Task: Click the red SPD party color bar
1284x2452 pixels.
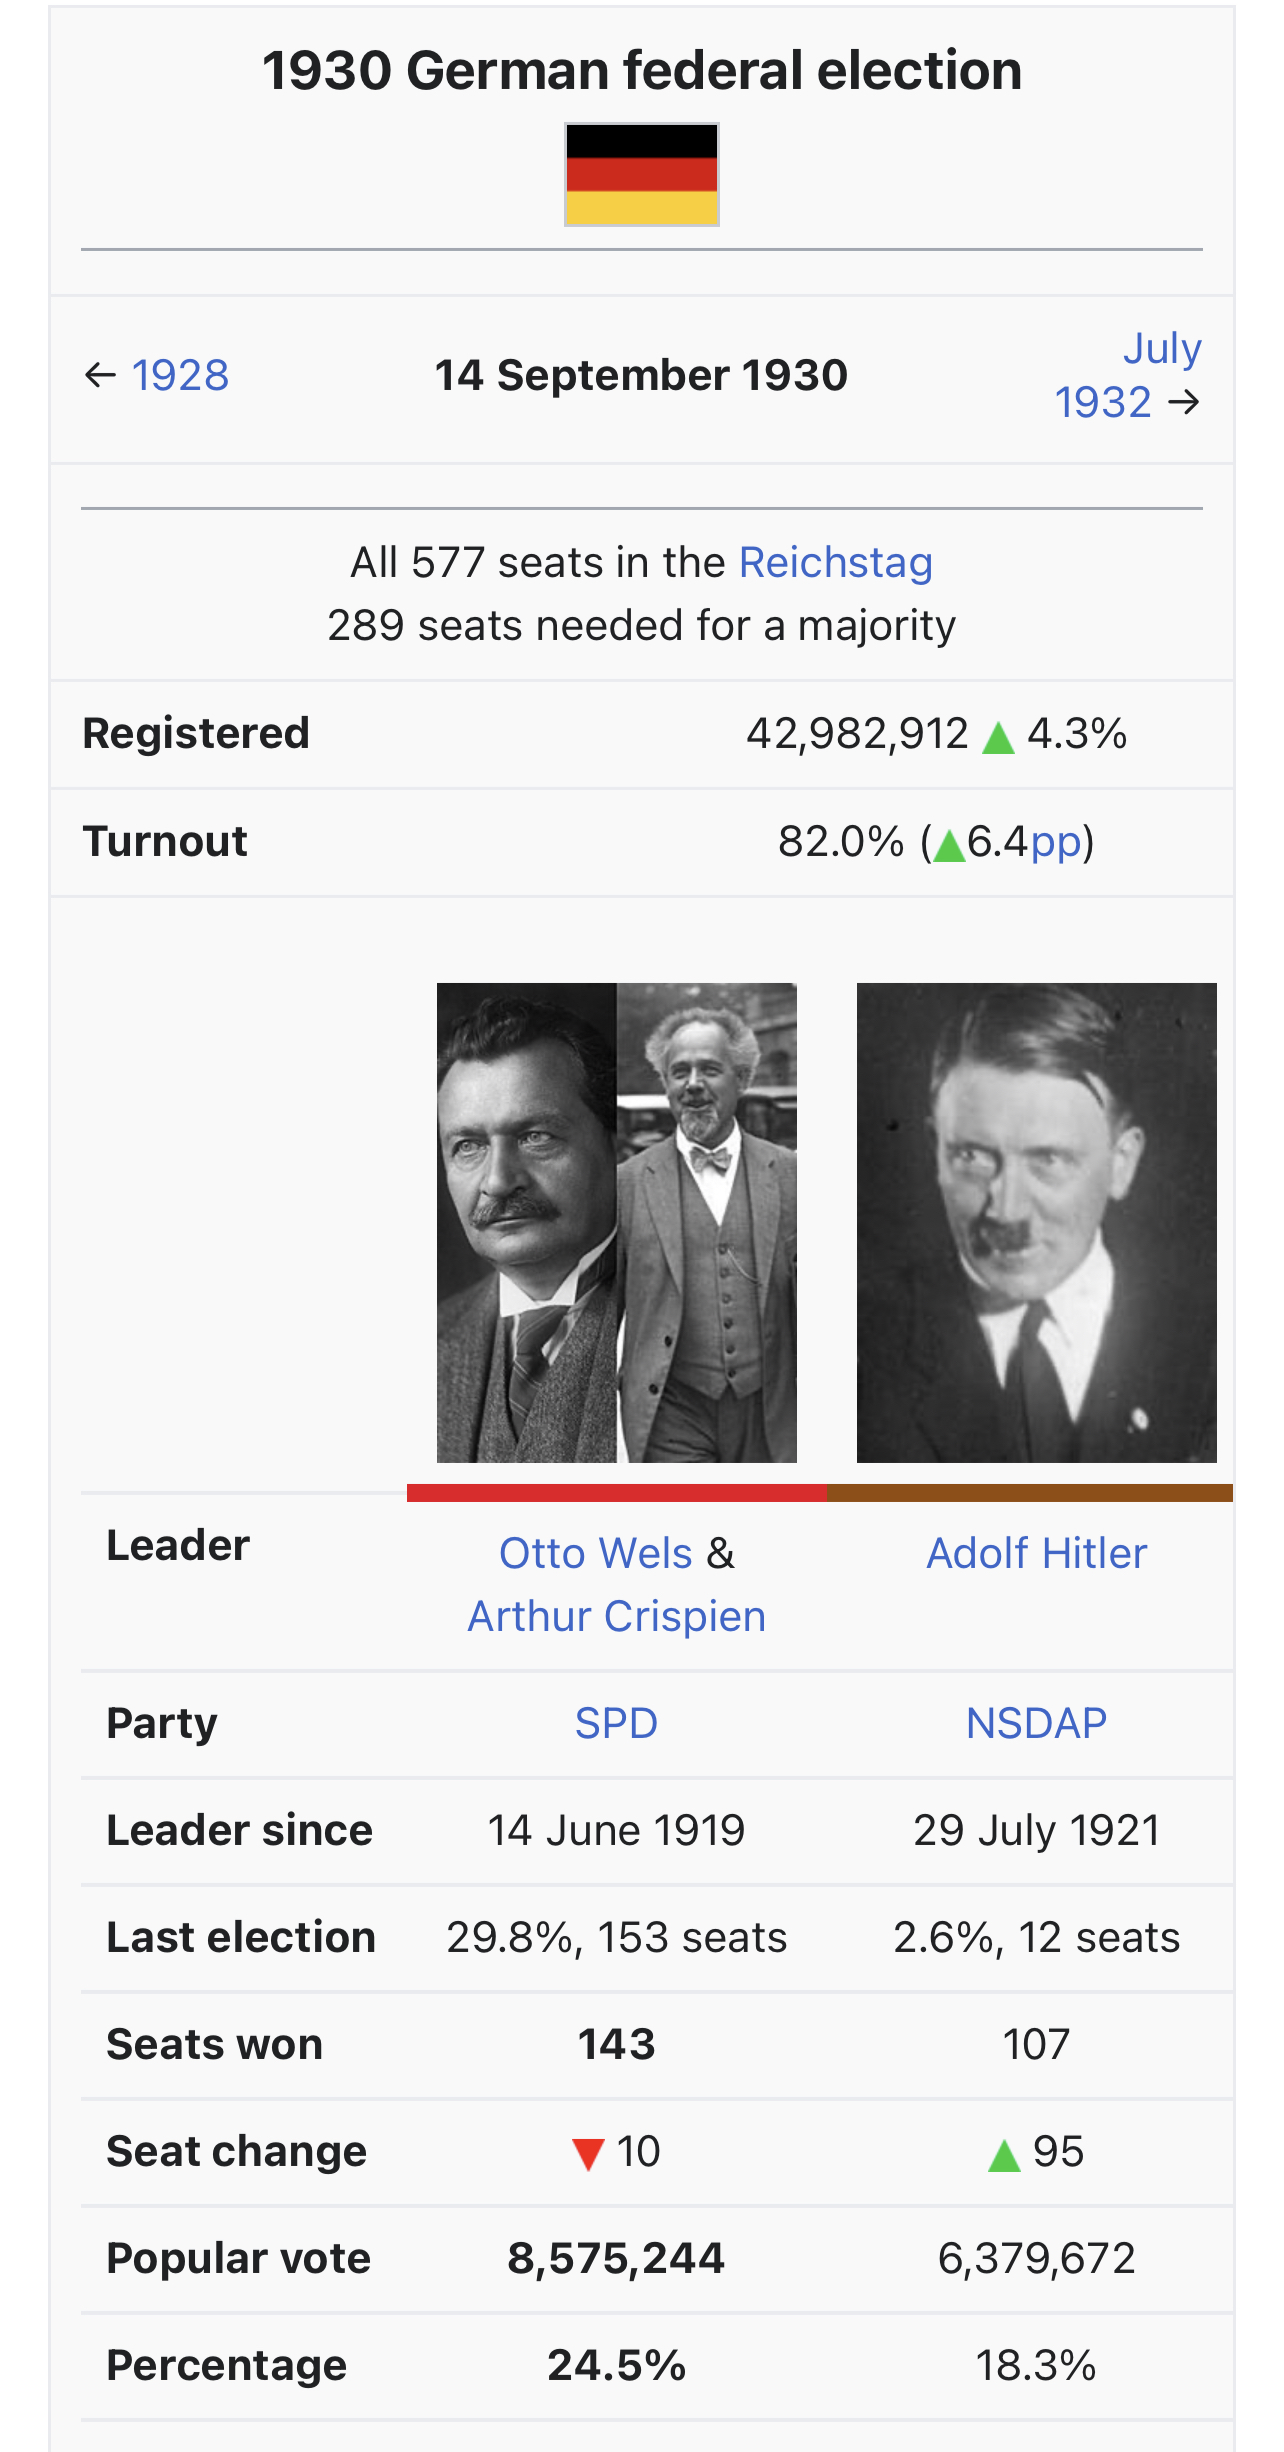Action: coord(617,1493)
